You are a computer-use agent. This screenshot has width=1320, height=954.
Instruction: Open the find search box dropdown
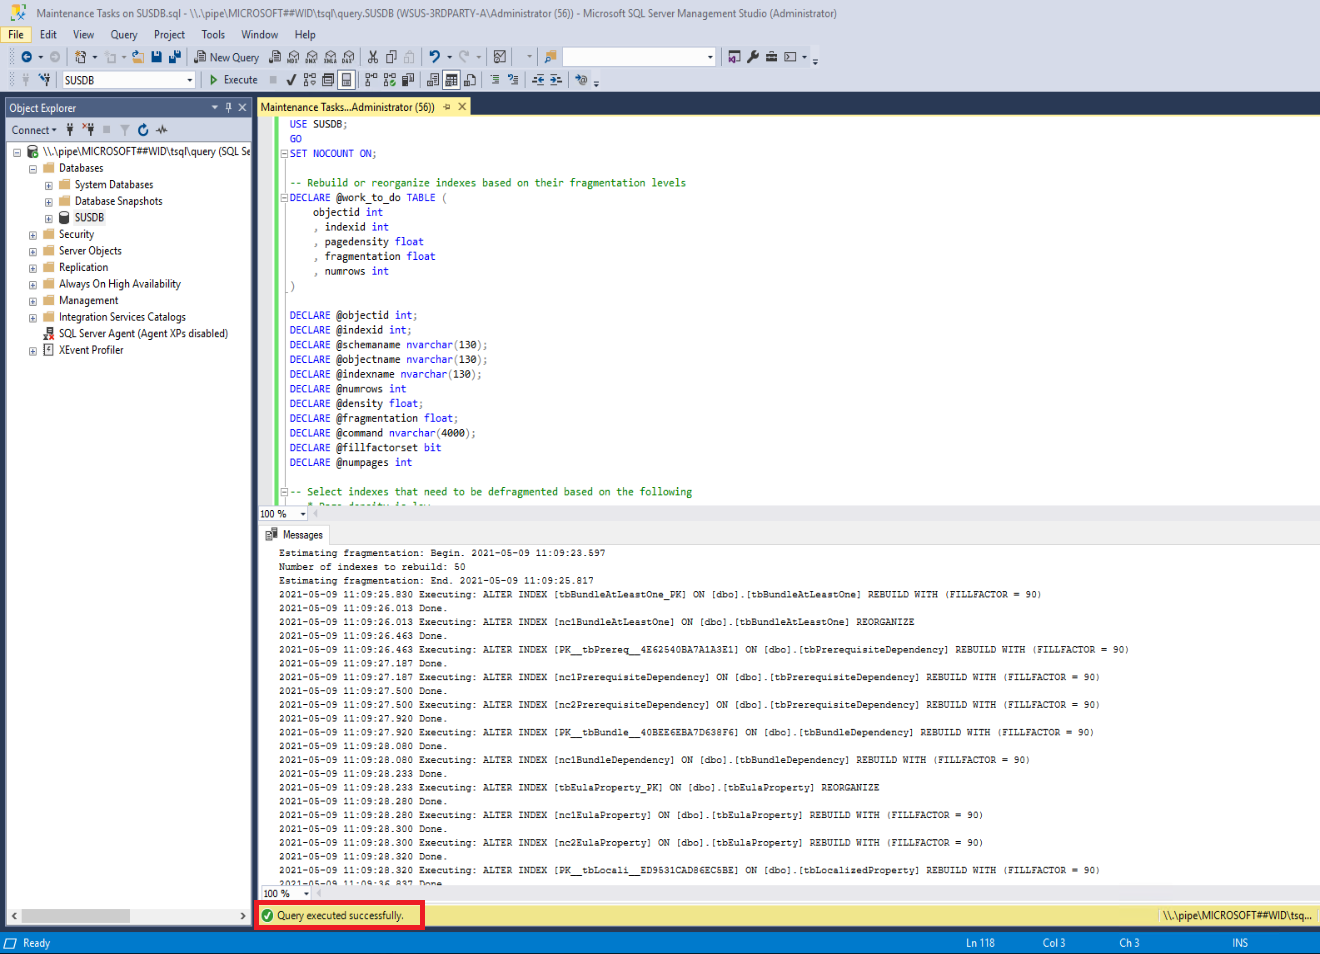710,57
